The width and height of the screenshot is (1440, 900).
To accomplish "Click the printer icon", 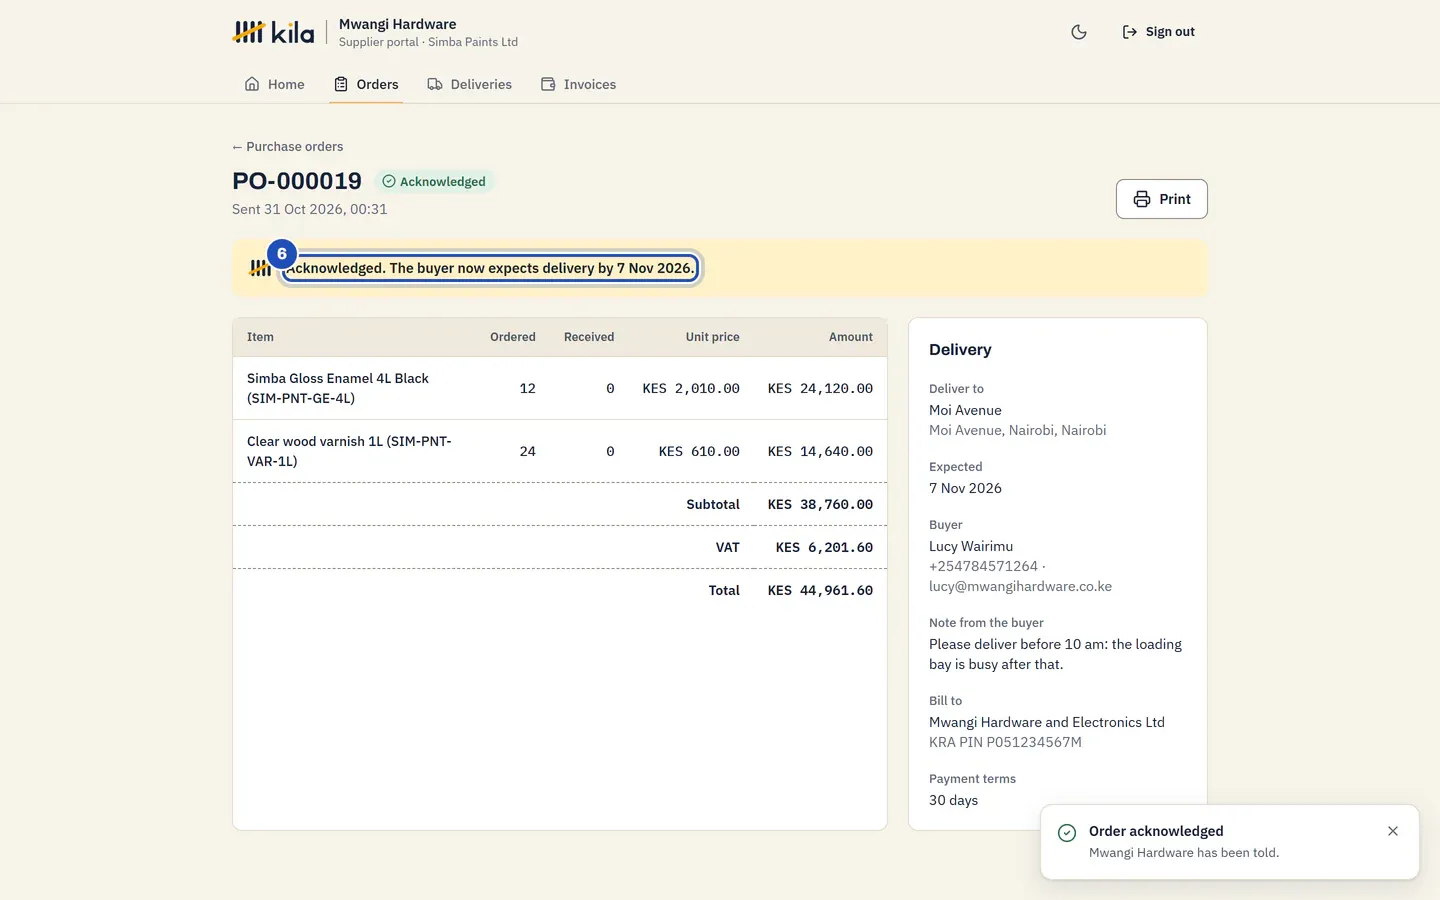I will tap(1142, 199).
